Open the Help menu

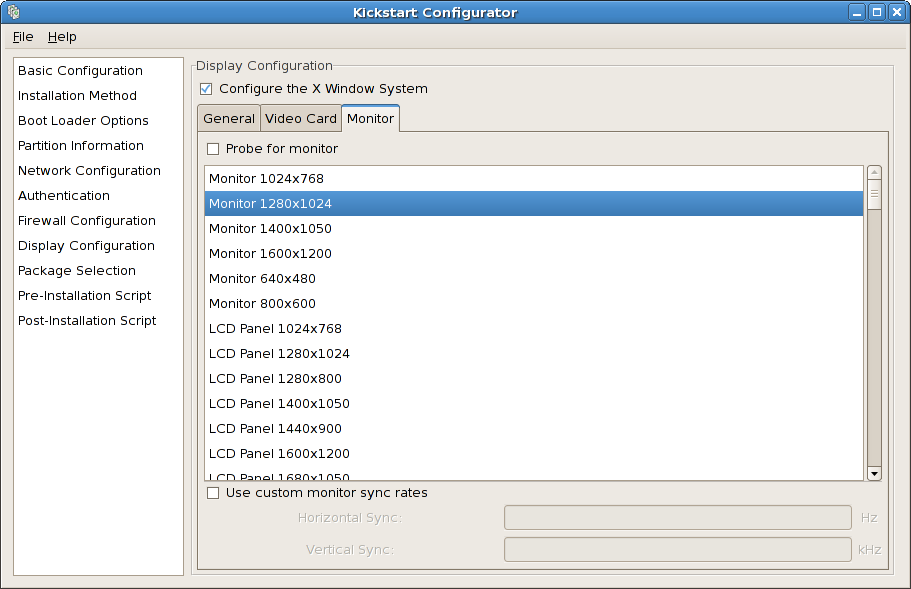[62, 36]
